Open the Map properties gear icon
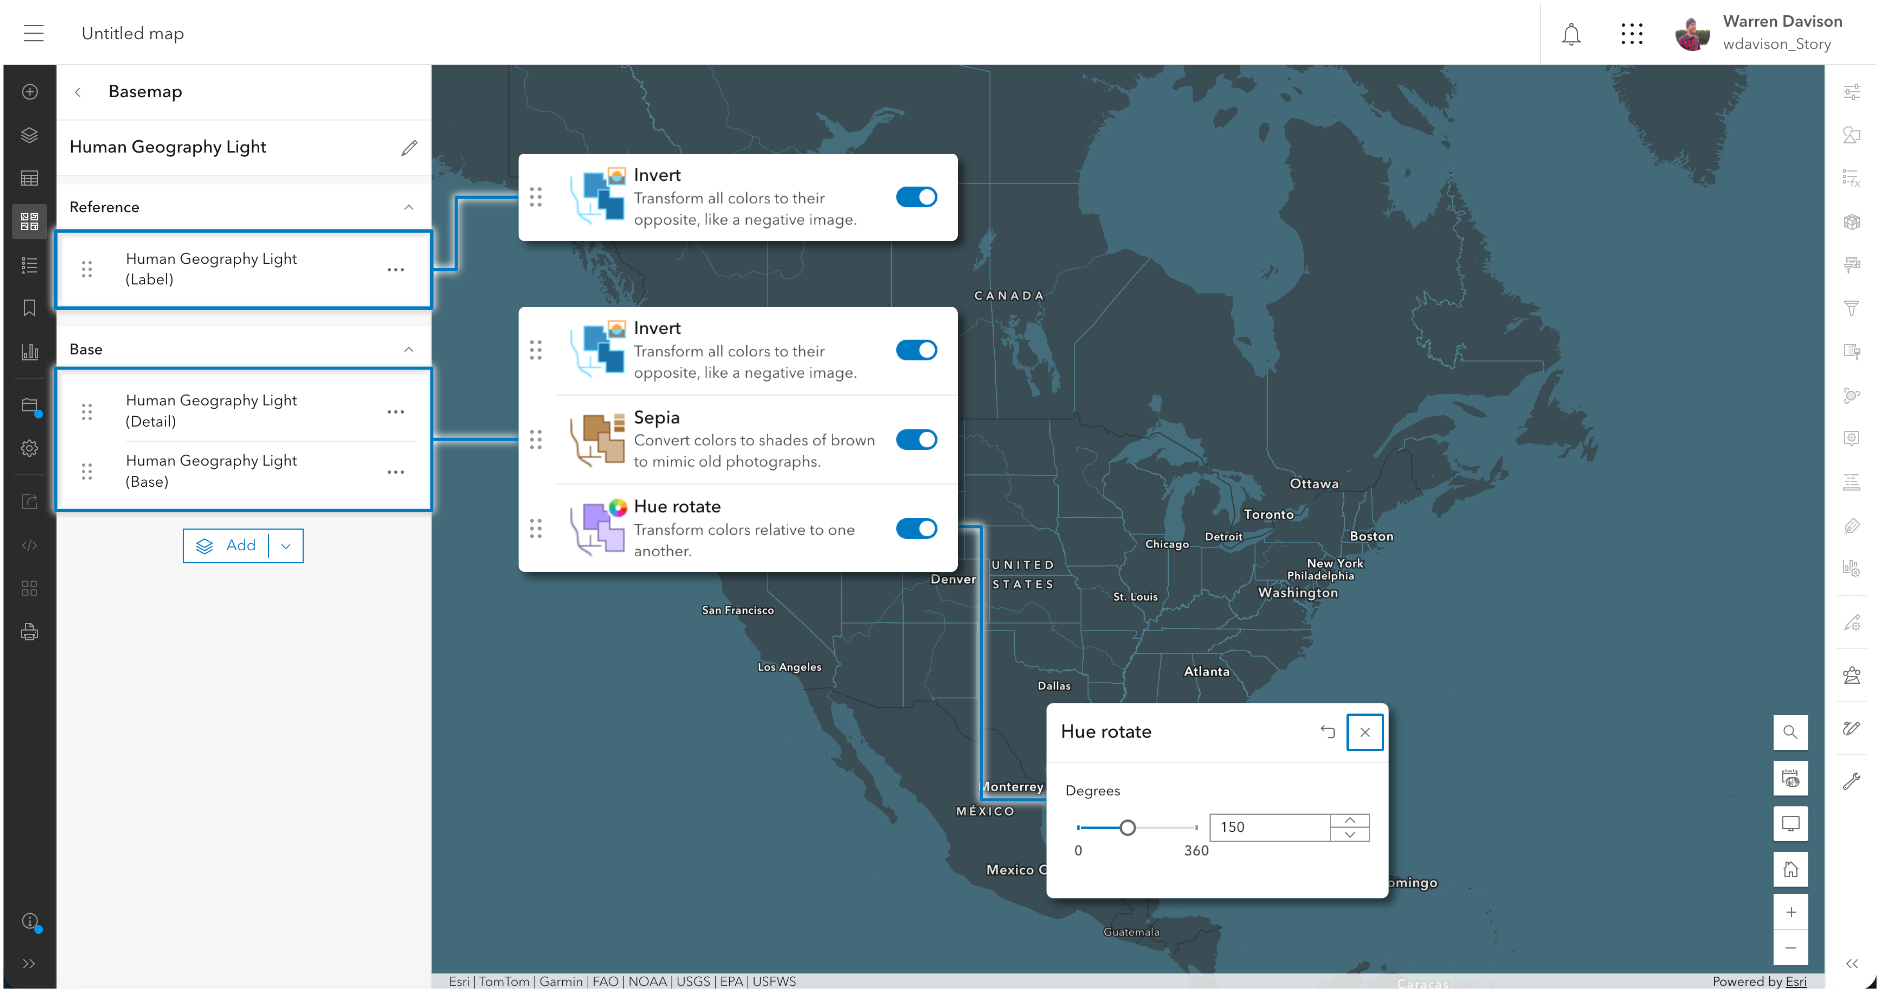 30,448
